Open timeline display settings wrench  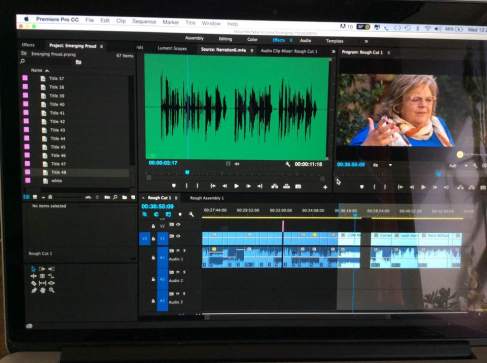[x=191, y=214]
